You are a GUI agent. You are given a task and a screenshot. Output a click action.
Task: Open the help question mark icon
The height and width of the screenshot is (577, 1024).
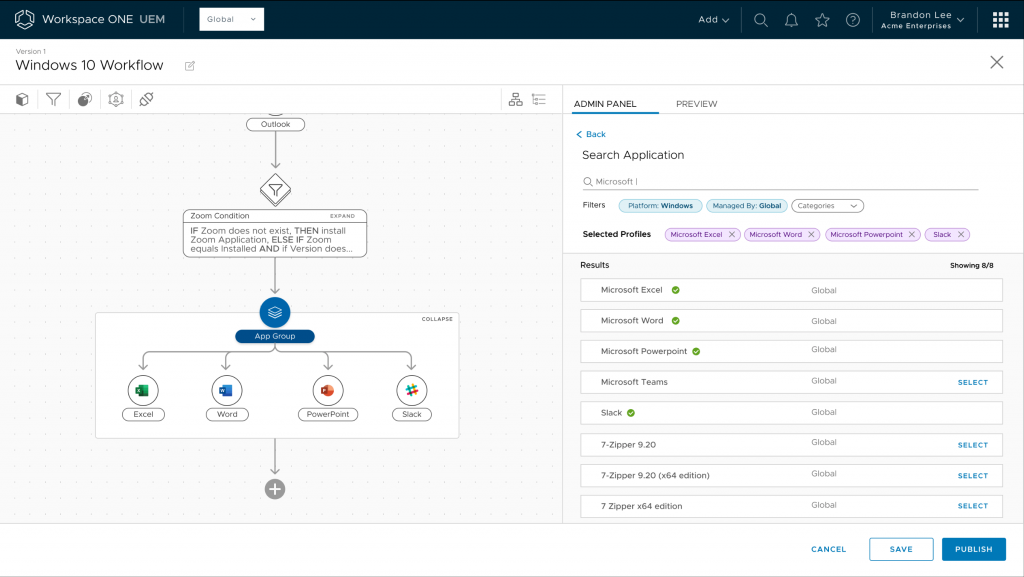853,20
